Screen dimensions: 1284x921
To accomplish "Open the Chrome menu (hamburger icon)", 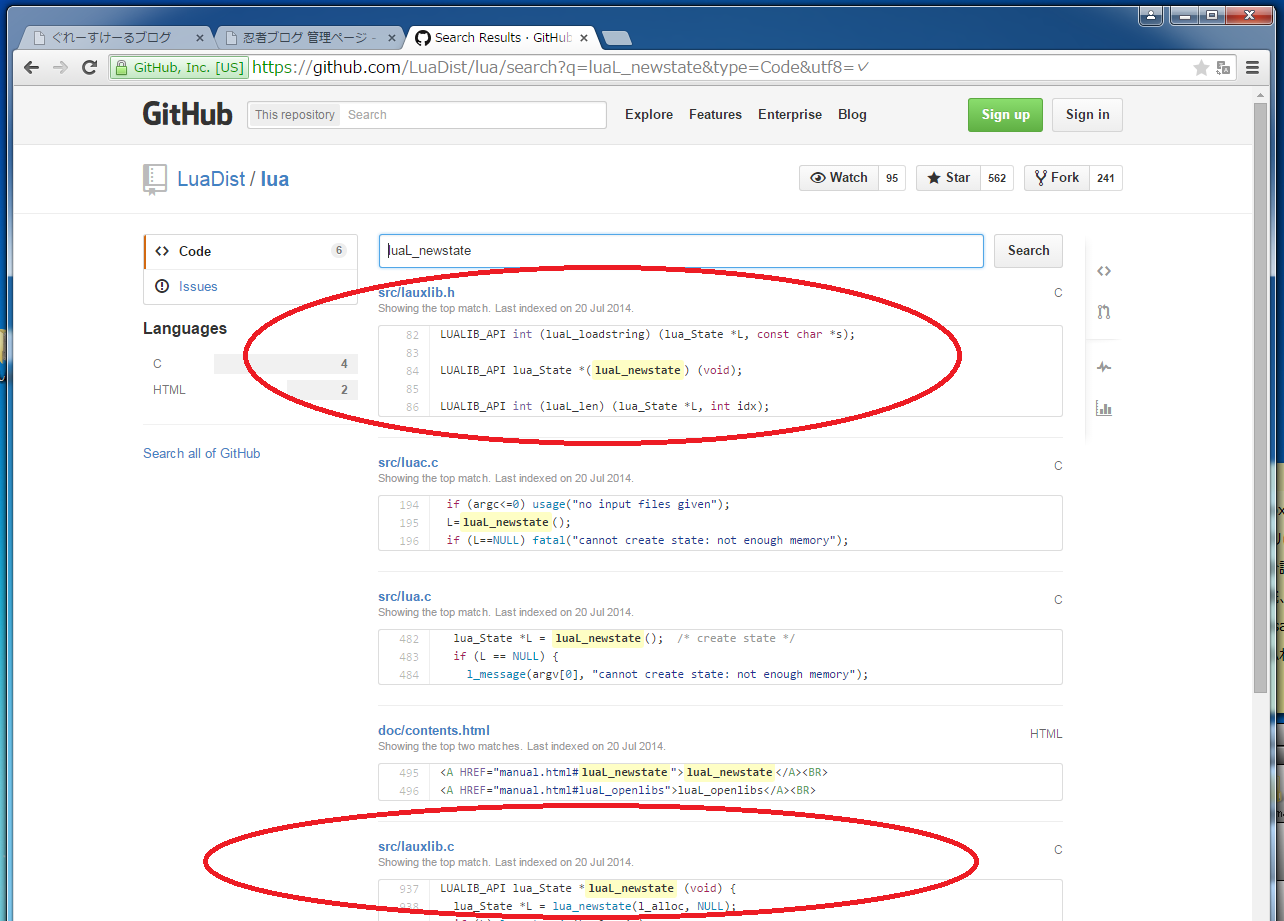I will [1253, 68].
